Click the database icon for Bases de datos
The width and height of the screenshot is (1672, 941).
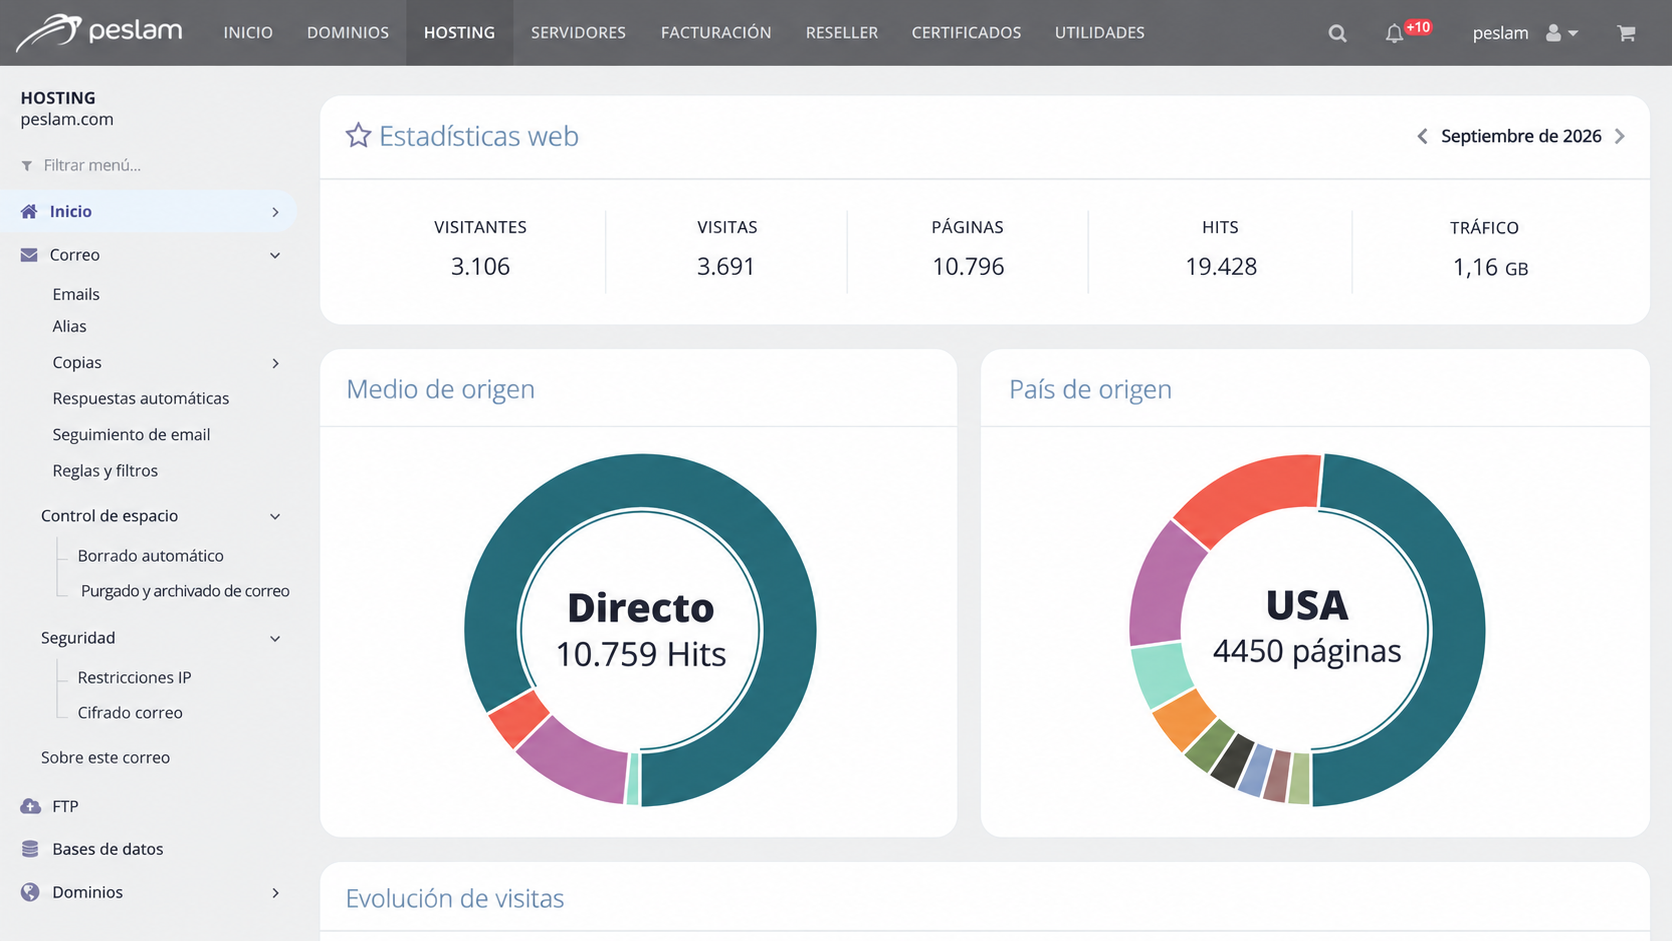click(30, 849)
